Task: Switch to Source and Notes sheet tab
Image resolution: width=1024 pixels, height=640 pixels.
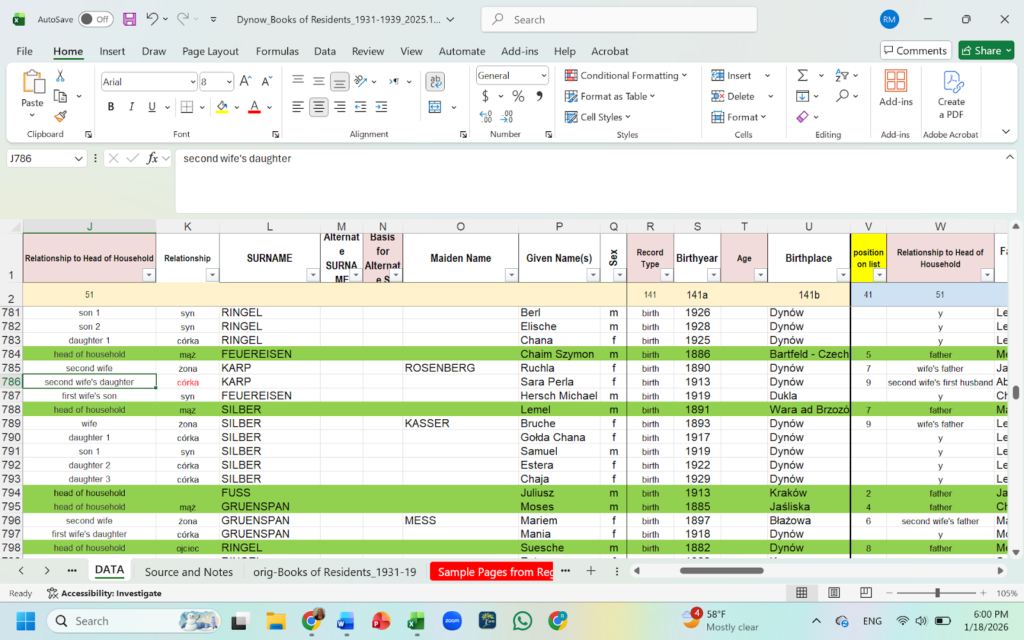Action: coord(188,571)
